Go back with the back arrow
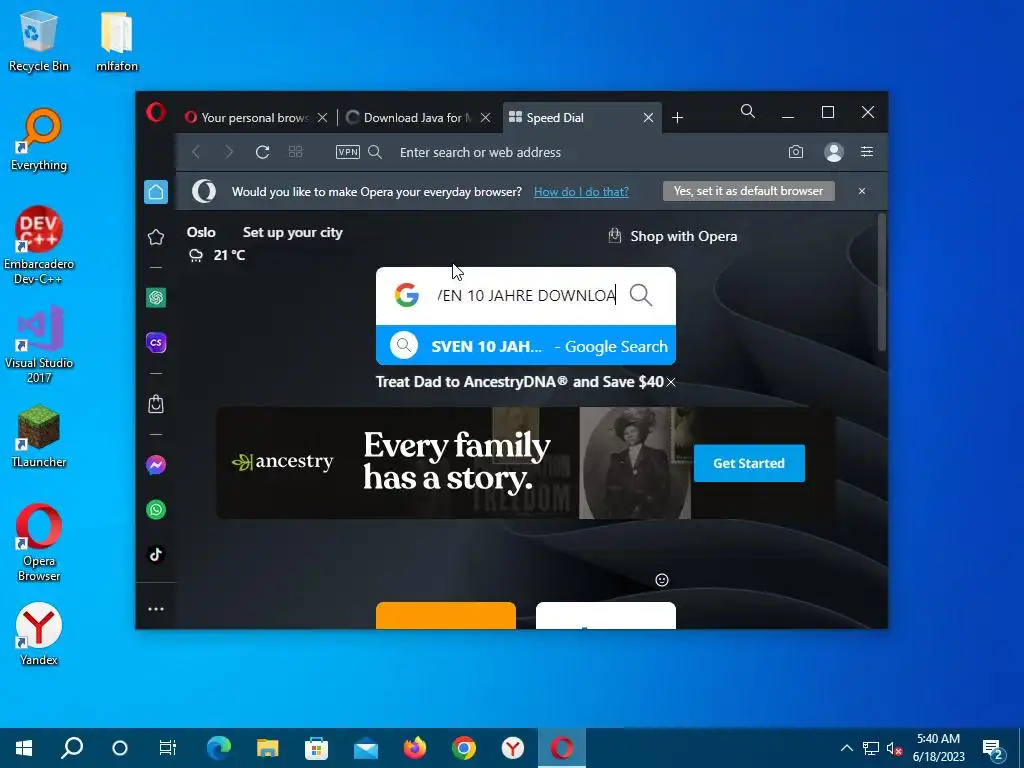The width and height of the screenshot is (1024, 768). point(196,152)
